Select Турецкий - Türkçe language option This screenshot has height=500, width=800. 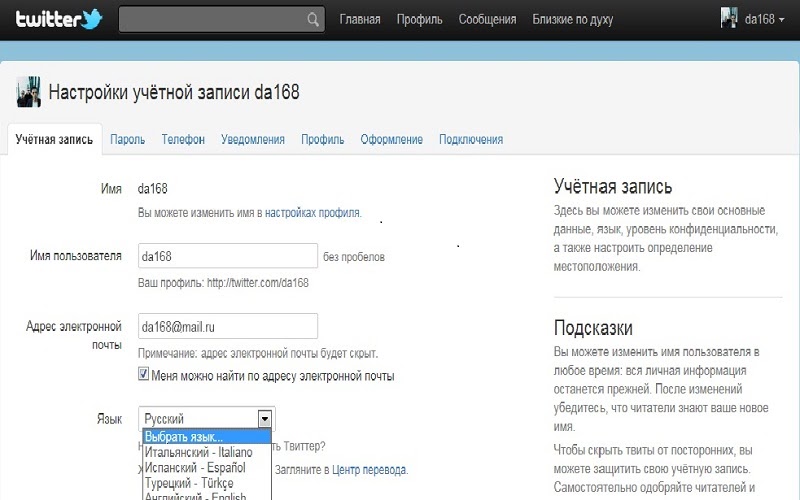207,483
